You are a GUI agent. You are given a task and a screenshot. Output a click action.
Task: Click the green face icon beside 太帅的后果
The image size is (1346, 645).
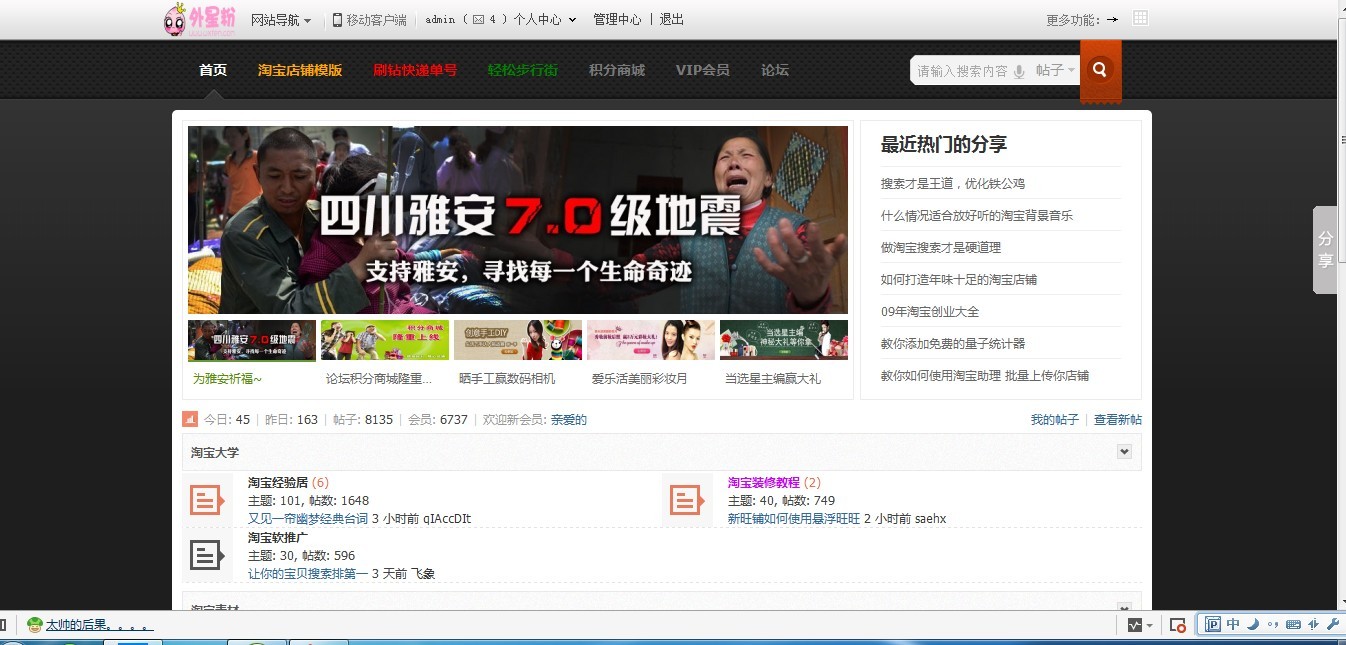(x=35, y=625)
